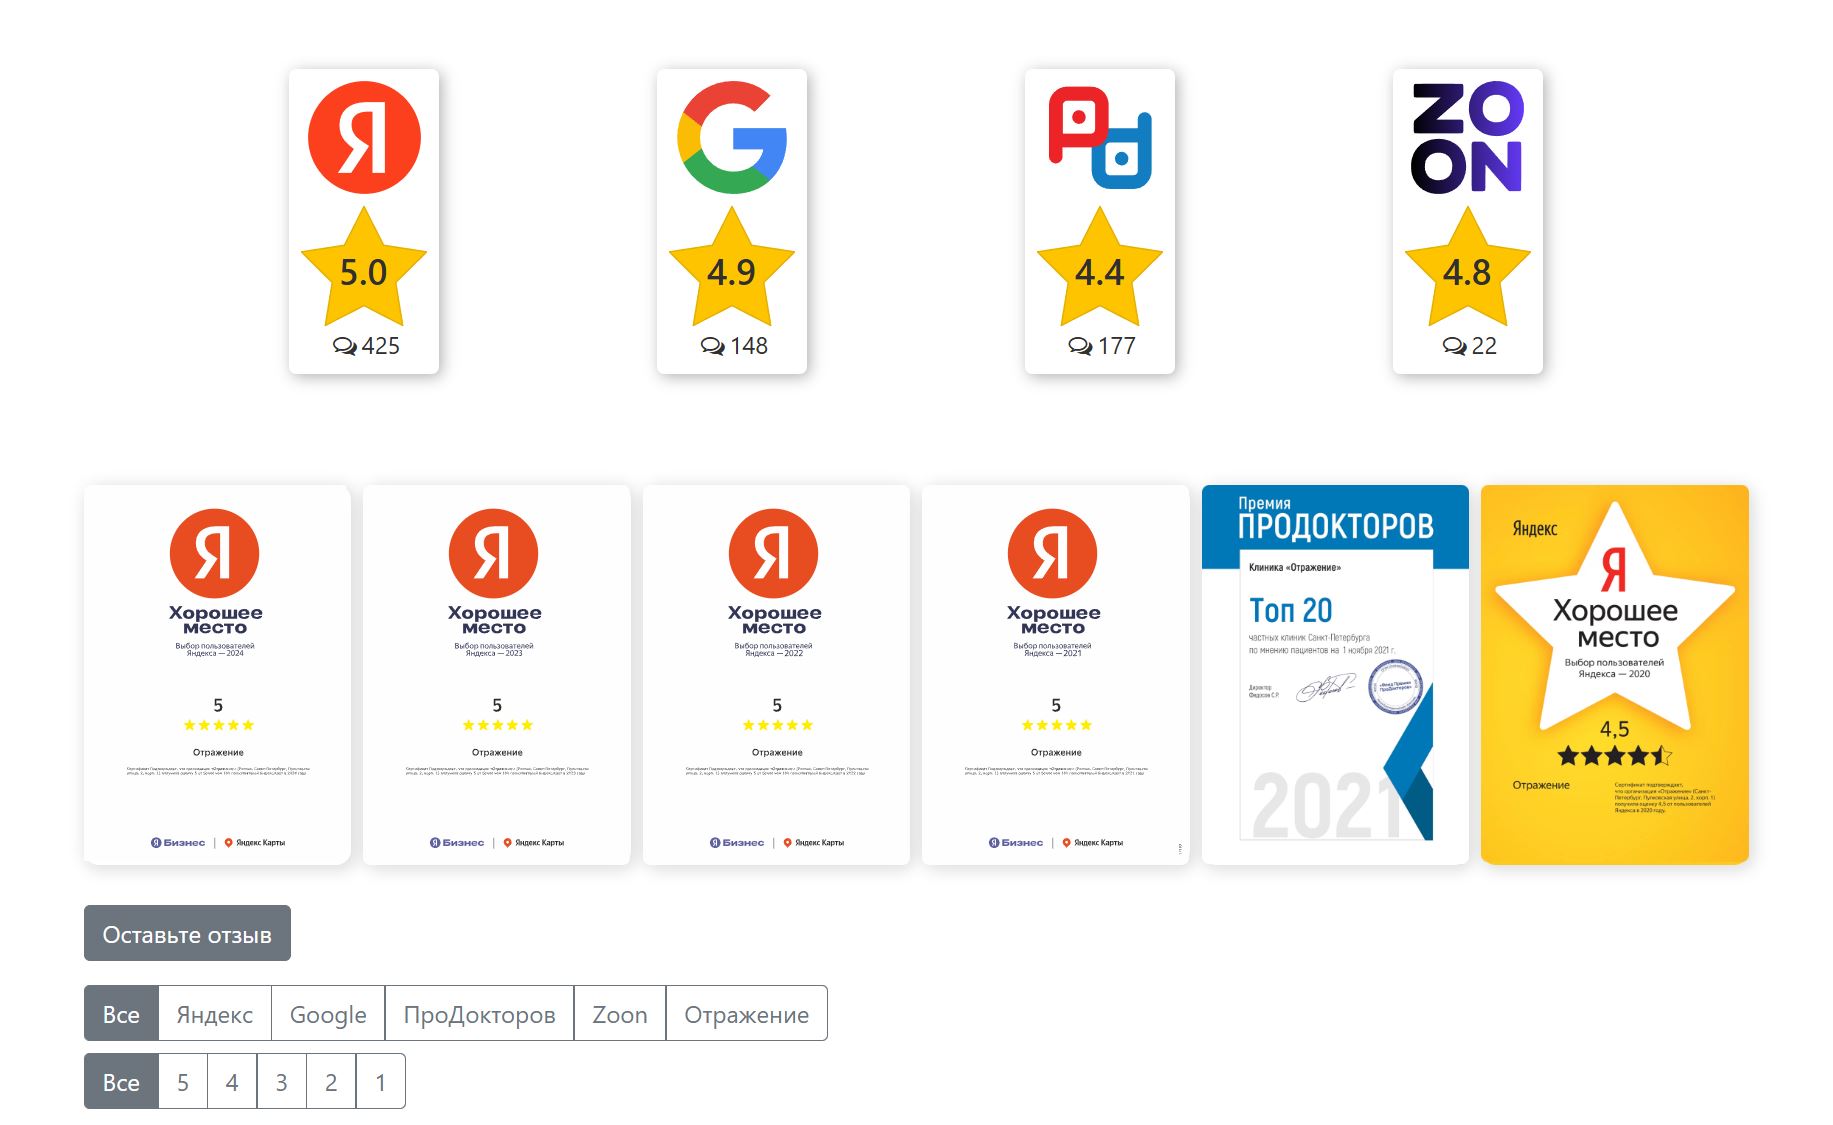1833x1125 pixels.
Task: Filter reviews by Google
Action: pos(328,1013)
